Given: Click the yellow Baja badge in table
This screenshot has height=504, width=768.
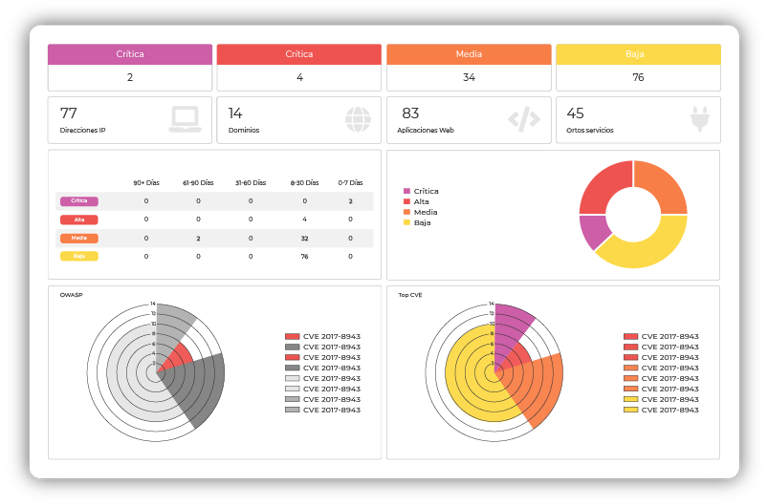Looking at the screenshot, I should (79, 256).
